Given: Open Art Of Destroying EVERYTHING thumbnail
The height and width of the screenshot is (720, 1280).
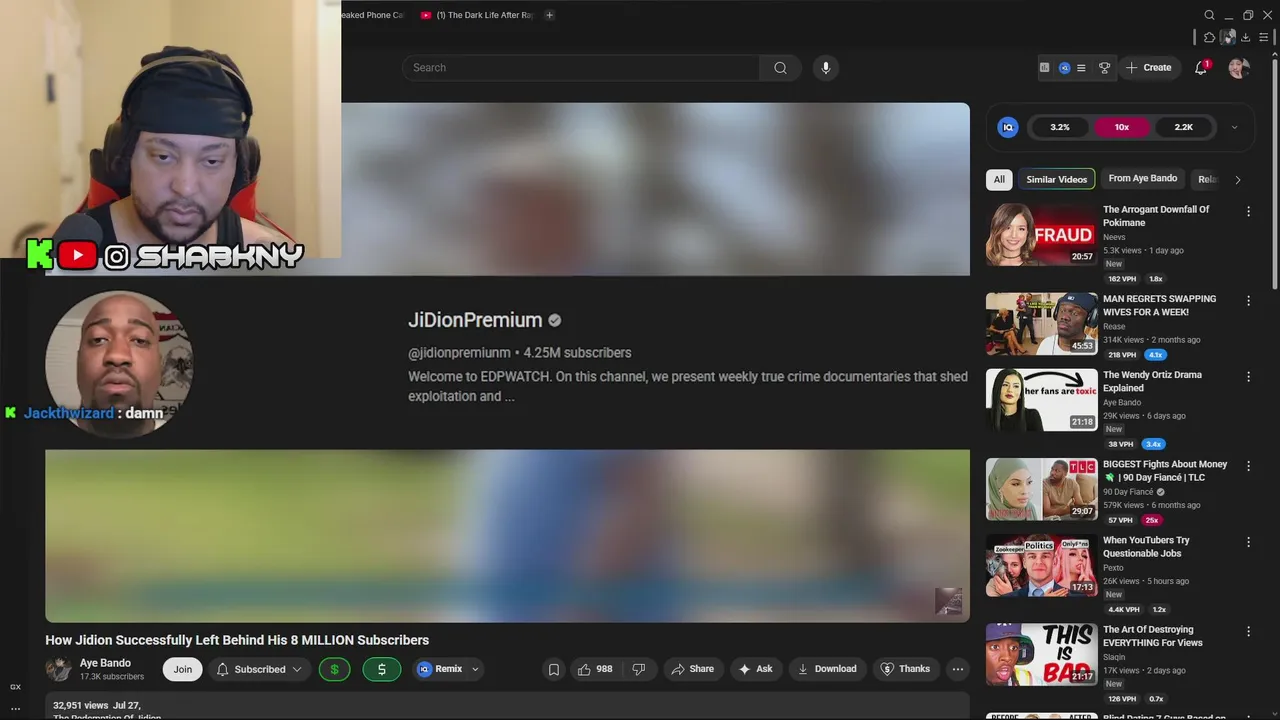Looking at the screenshot, I should tap(1041, 655).
